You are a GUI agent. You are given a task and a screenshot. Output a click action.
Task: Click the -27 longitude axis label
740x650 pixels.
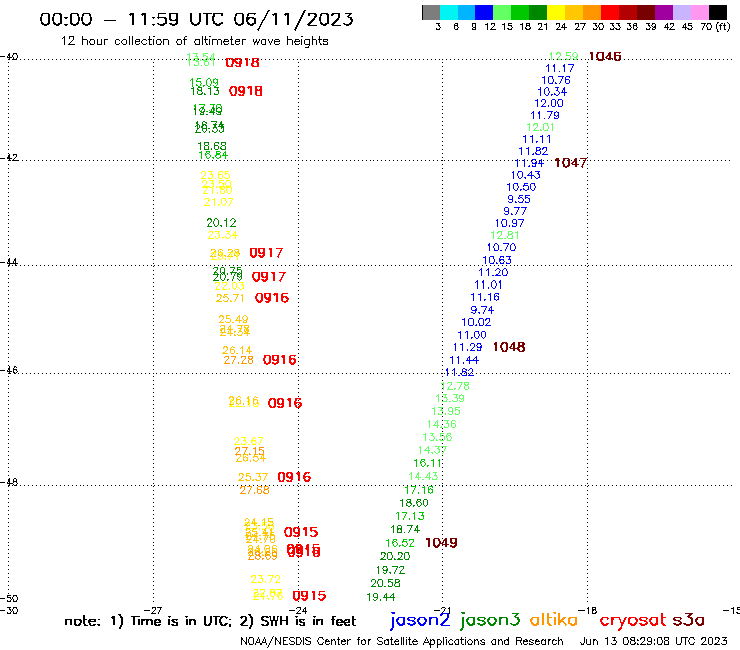[x=153, y=610]
